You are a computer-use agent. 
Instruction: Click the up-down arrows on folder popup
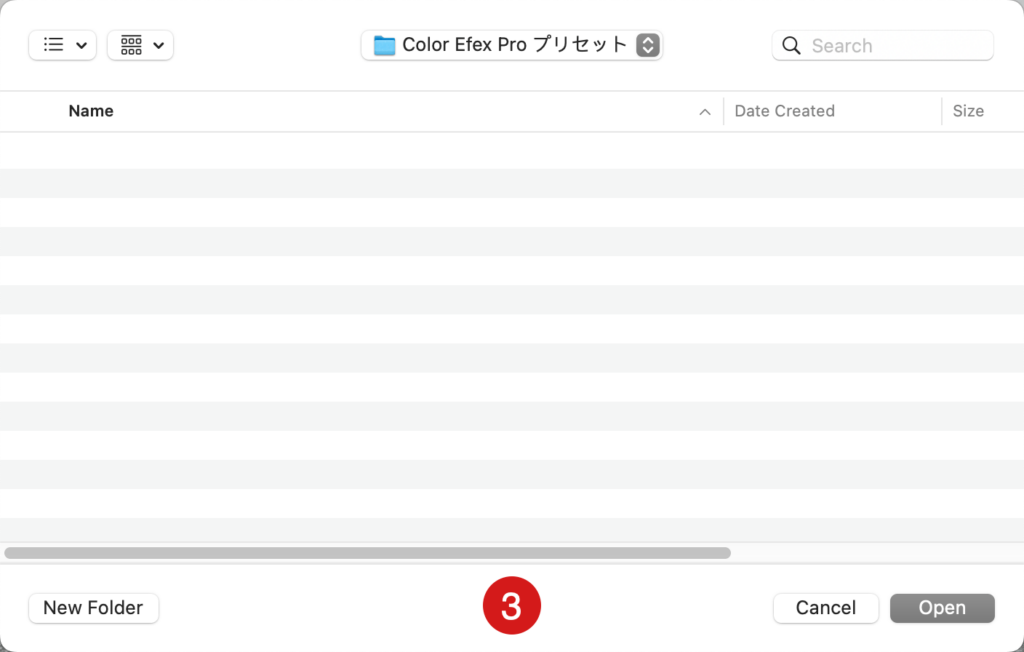[648, 45]
